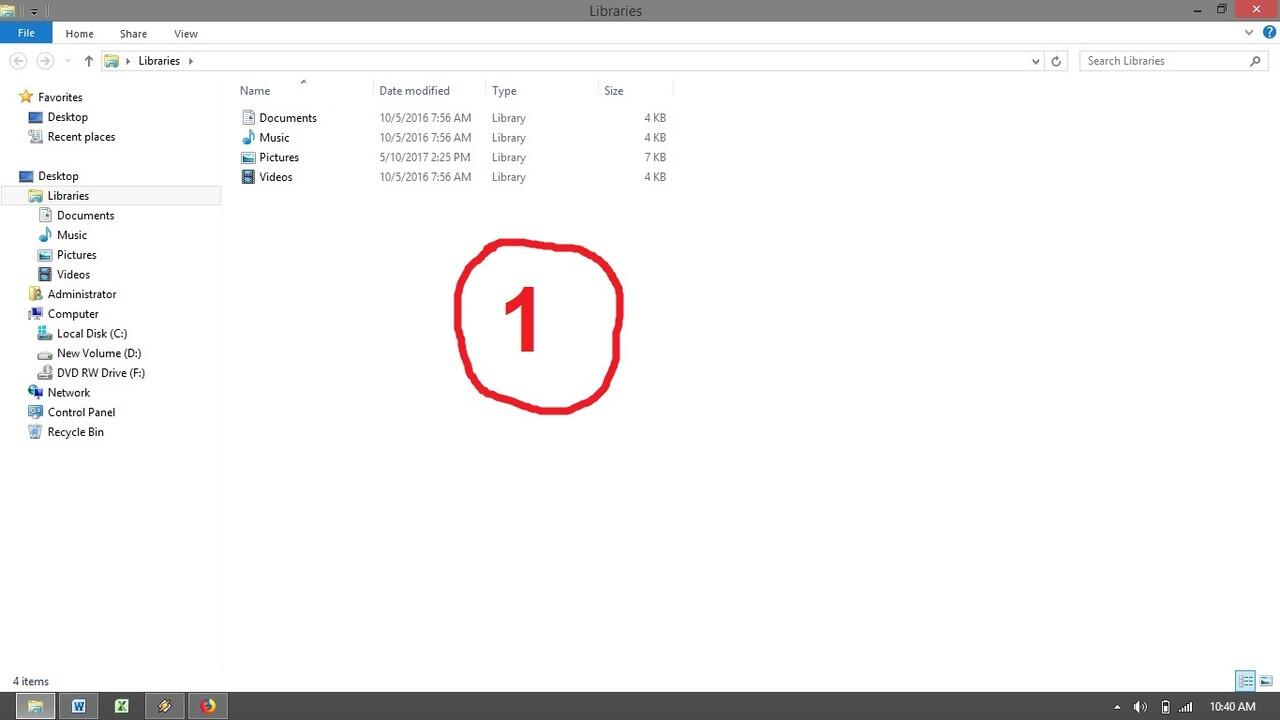This screenshot has width=1280, height=720.
Task: Show hidden system tray icons
Action: (x=1117, y=707)
